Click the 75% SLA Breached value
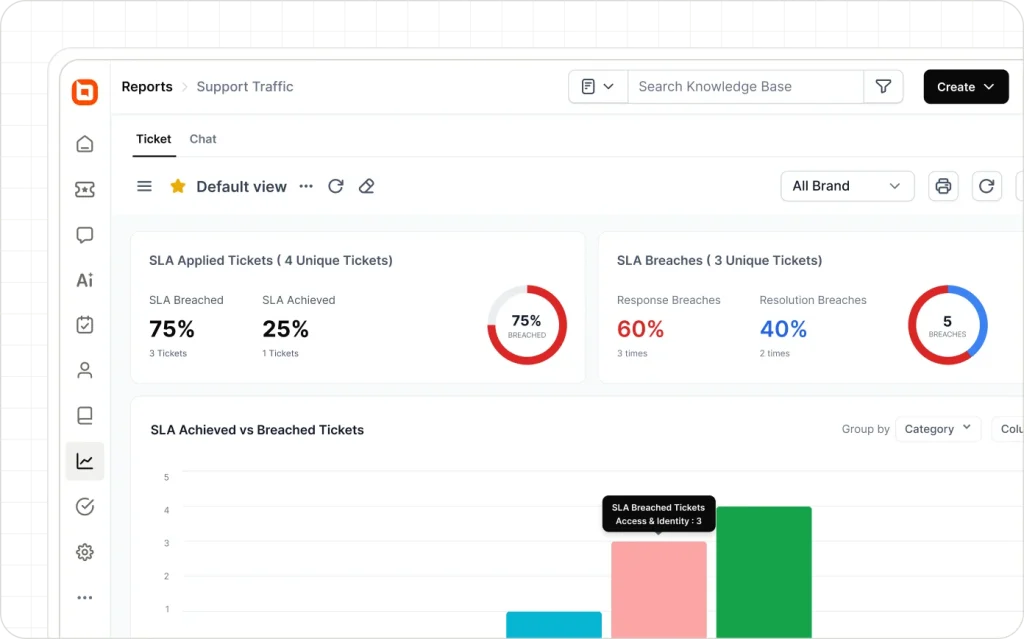This screenshot has height=639, width=1024. point(172,329)
